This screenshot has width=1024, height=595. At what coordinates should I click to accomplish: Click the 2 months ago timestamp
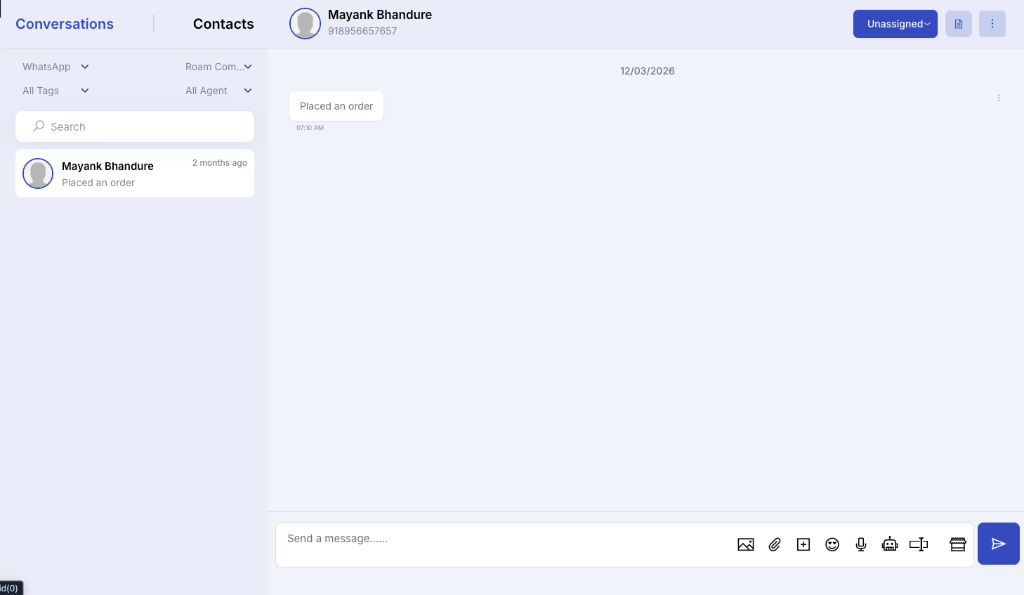pyautogui.click(x=219, y=163)
